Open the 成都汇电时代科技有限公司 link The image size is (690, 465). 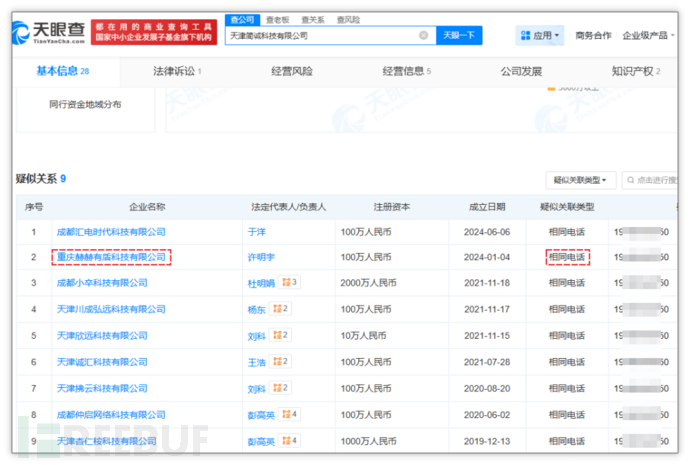(109, 231)
